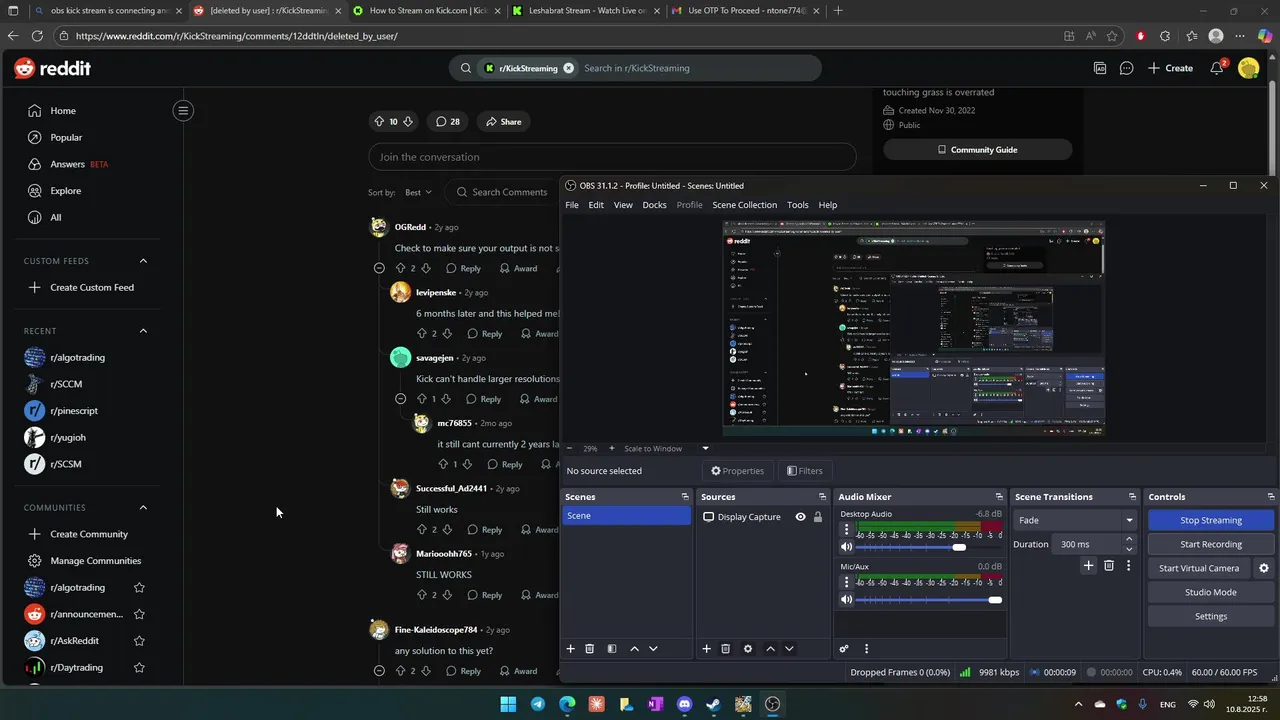Collapse Reddit left sidebar hamburger button
The image size is (1280, 720).
pyautogui.click(x=183, y=111)
